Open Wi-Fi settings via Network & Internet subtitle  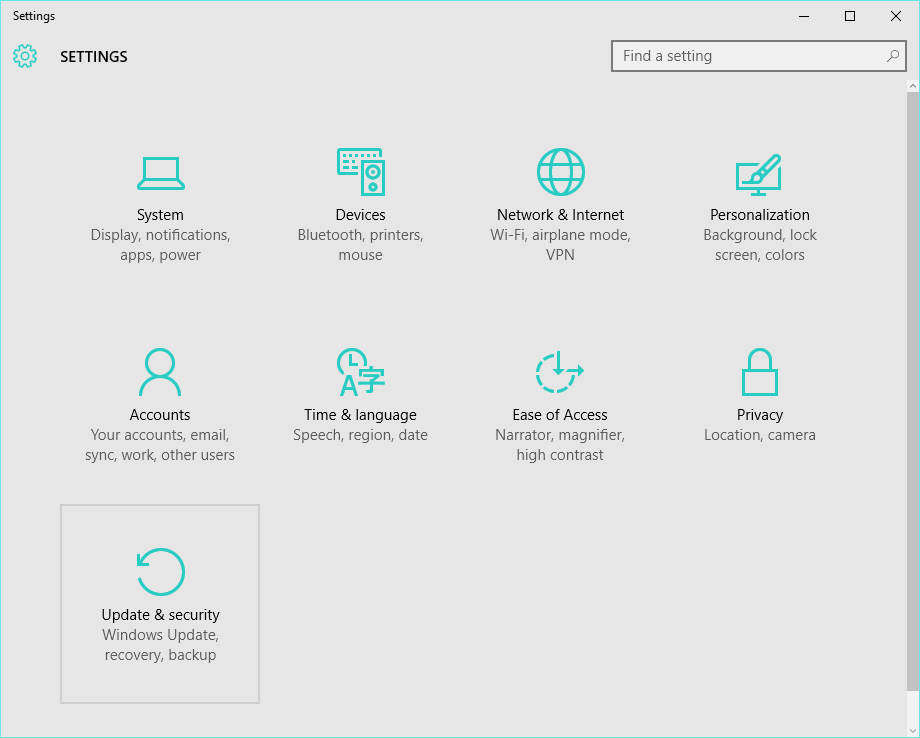(x=560, y=234)
